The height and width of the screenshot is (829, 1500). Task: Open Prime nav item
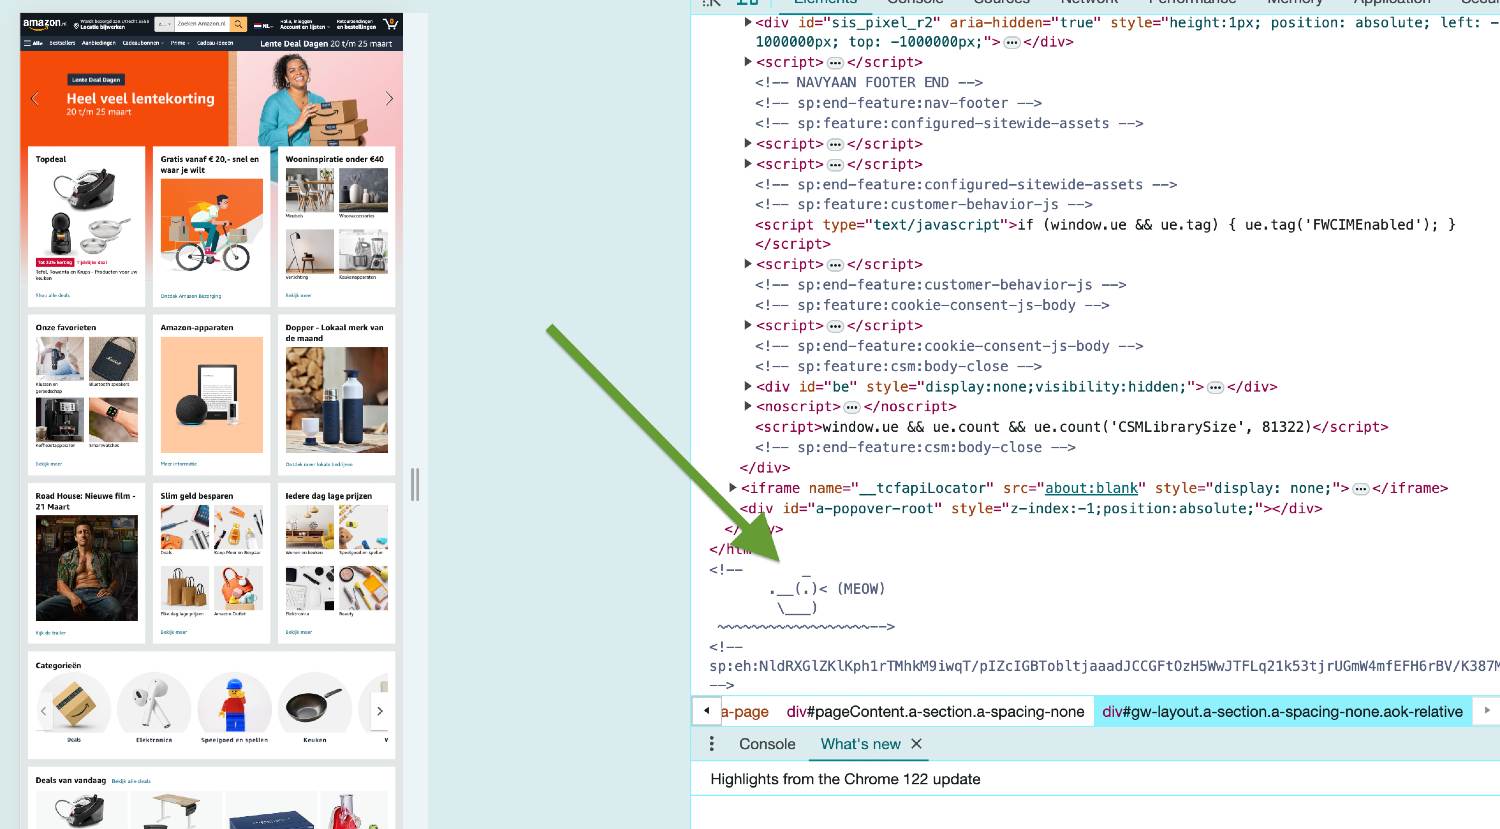(179, 44)
